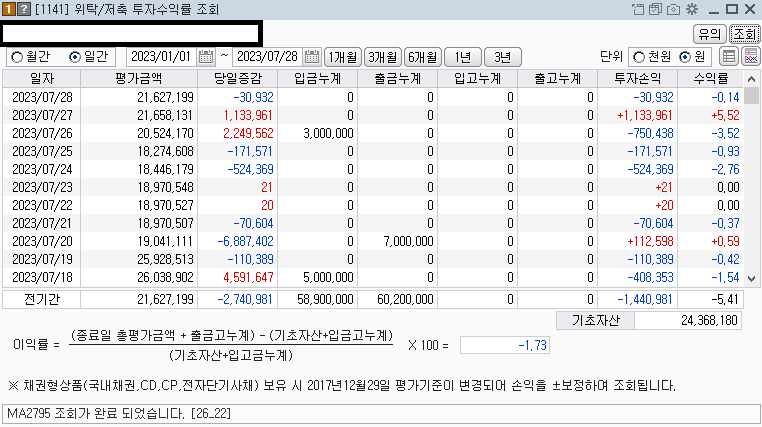
Task: Click the 3개월 period button
Action: [382, 57]
